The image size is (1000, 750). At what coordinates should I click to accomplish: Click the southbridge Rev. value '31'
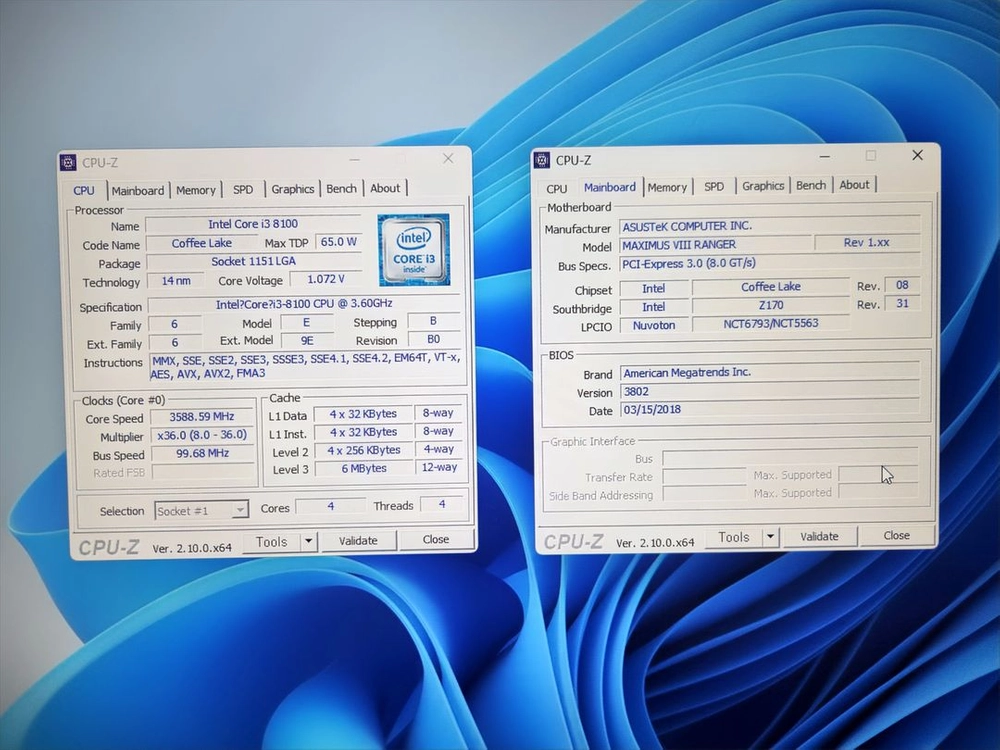point(902,304)
